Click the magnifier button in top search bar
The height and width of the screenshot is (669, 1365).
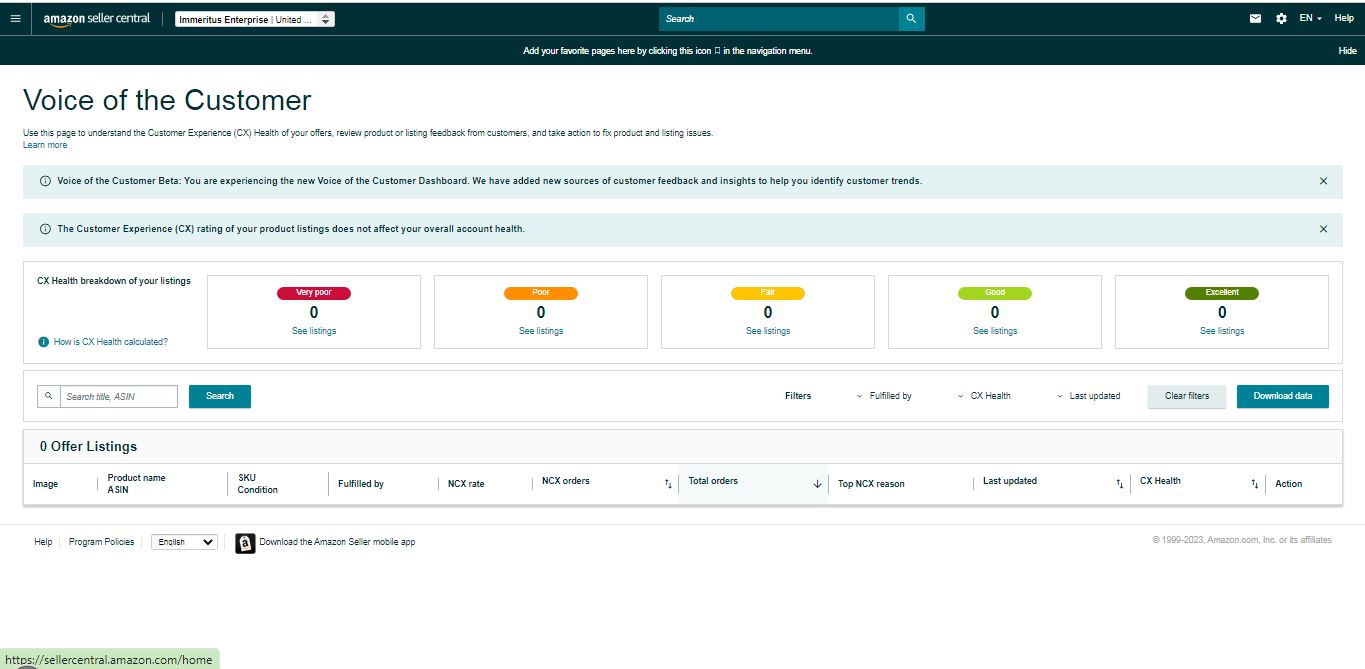click(911, 19)
